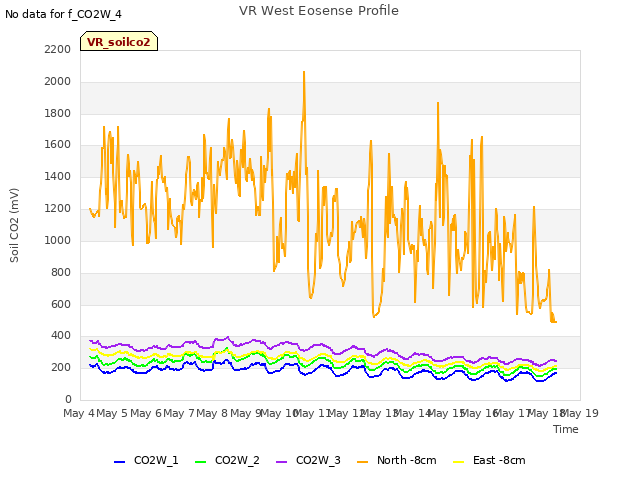Click the chart title VR West Eosense Profile
The height and width of the screenshot is (480, 640).
click(x=319, y=11)
